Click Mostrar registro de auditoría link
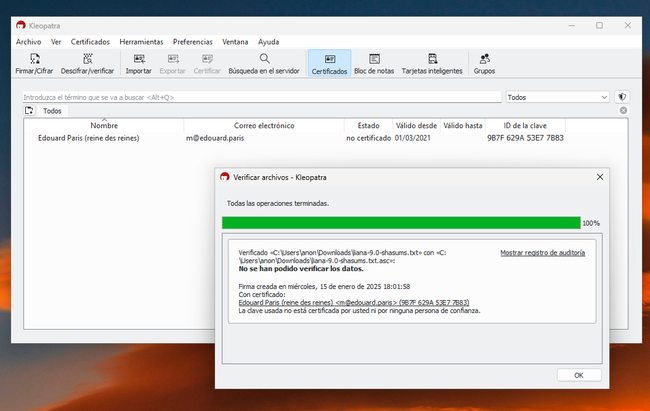The height and width of the screenshot is (411, 650). [x=542, y=253]
